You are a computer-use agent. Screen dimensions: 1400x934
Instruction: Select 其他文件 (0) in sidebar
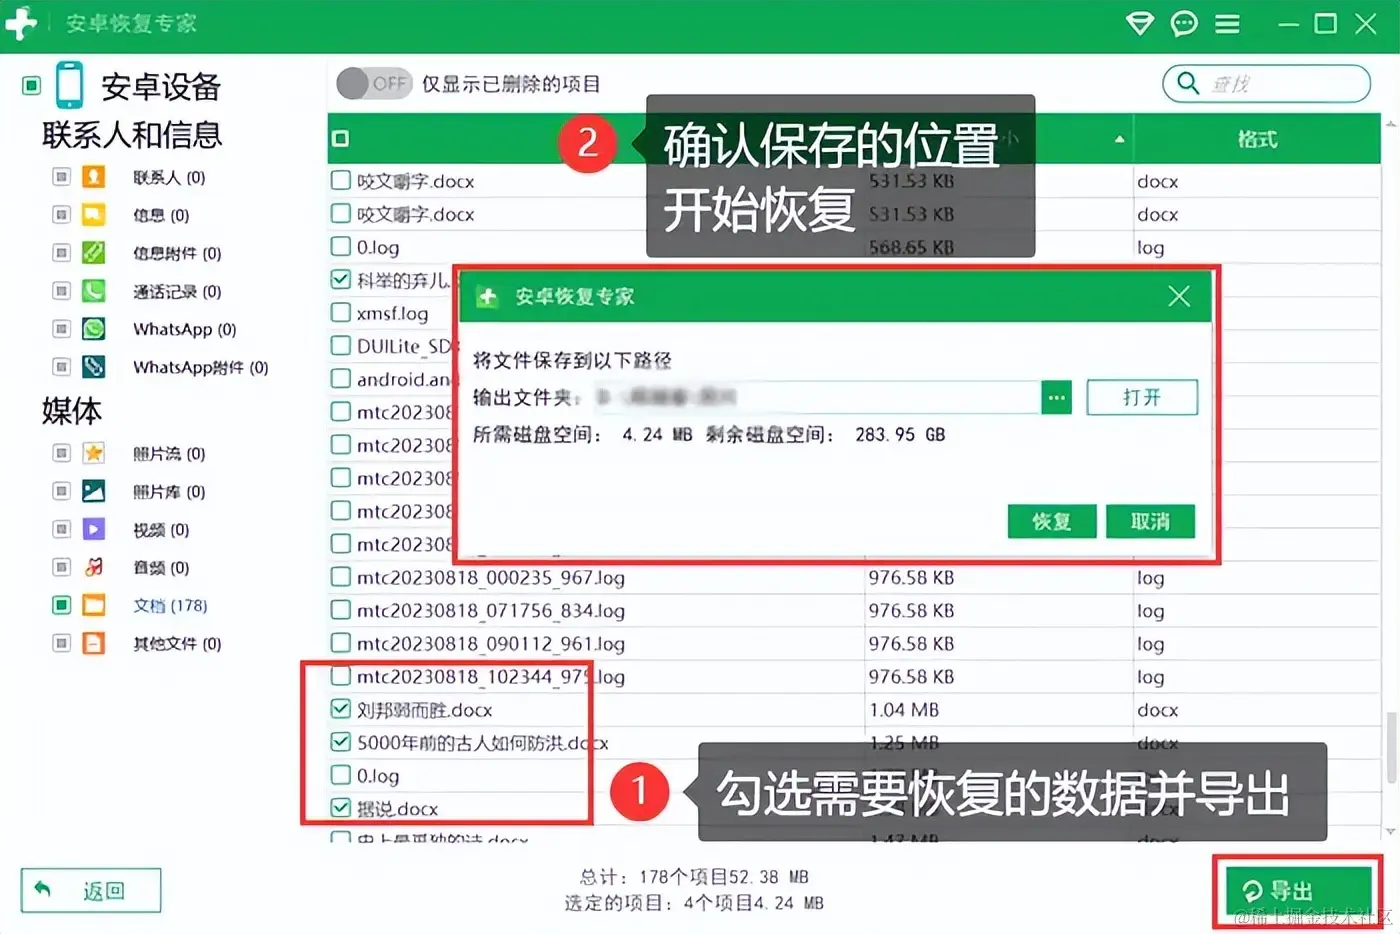[177, 644]
